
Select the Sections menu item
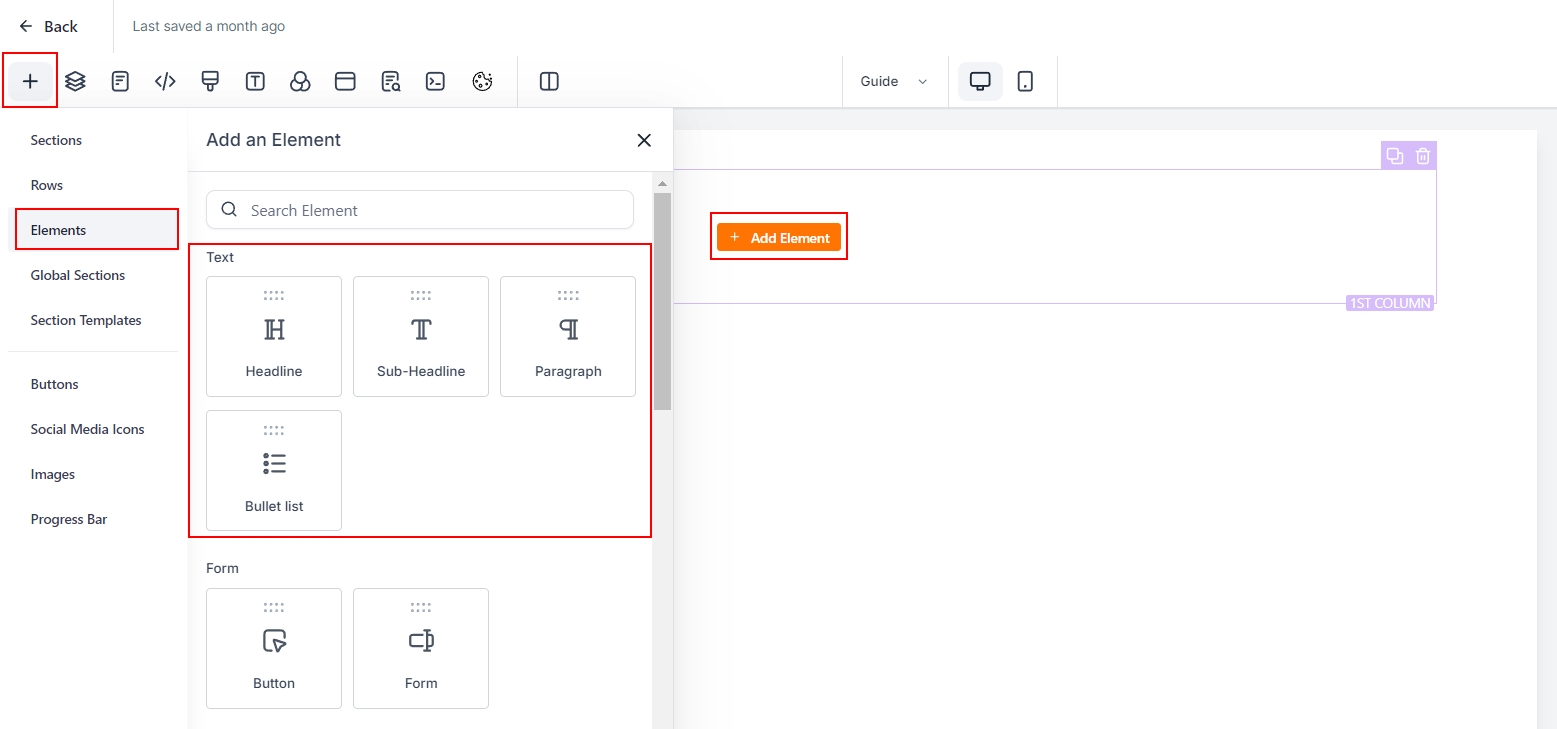56,140
